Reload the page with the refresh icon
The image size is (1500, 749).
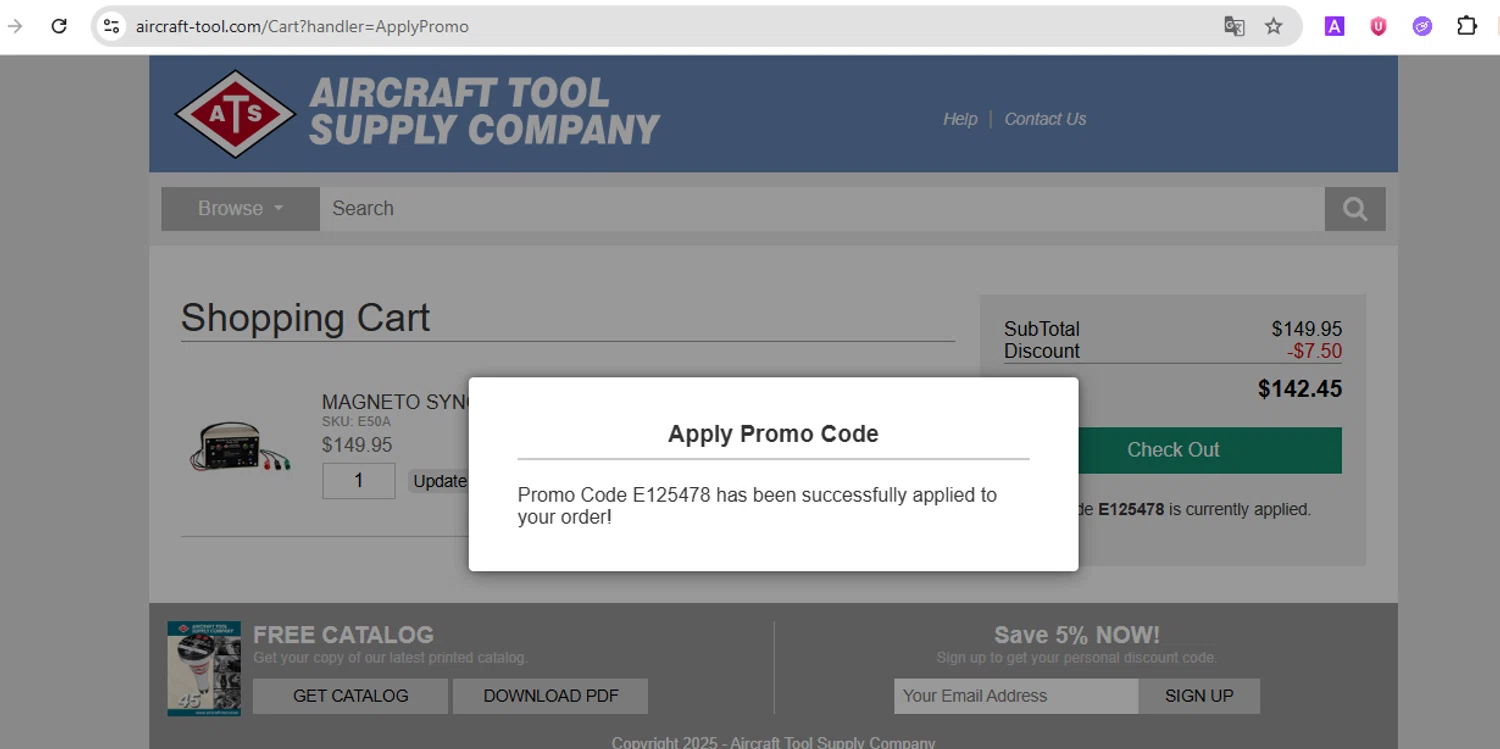point(59,26)
